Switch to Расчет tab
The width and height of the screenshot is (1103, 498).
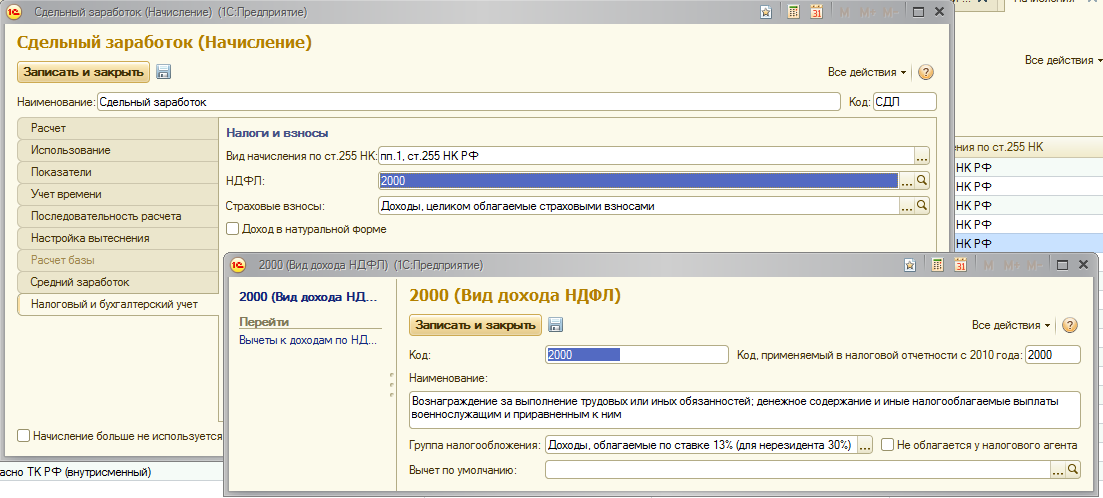117,129
